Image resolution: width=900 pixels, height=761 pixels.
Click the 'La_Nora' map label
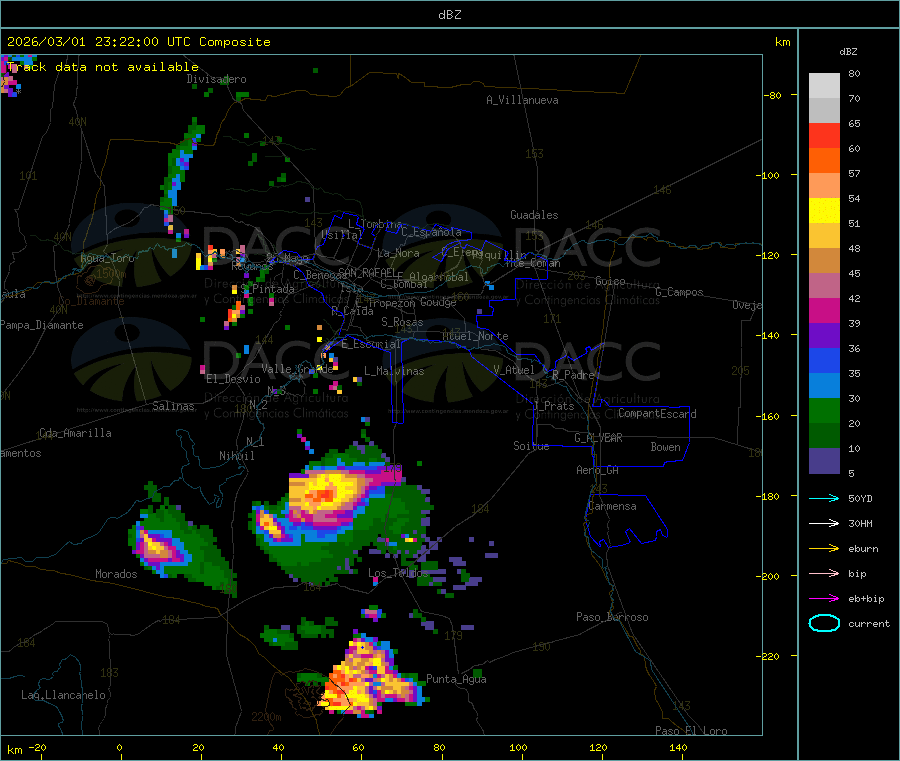point(398,253)
